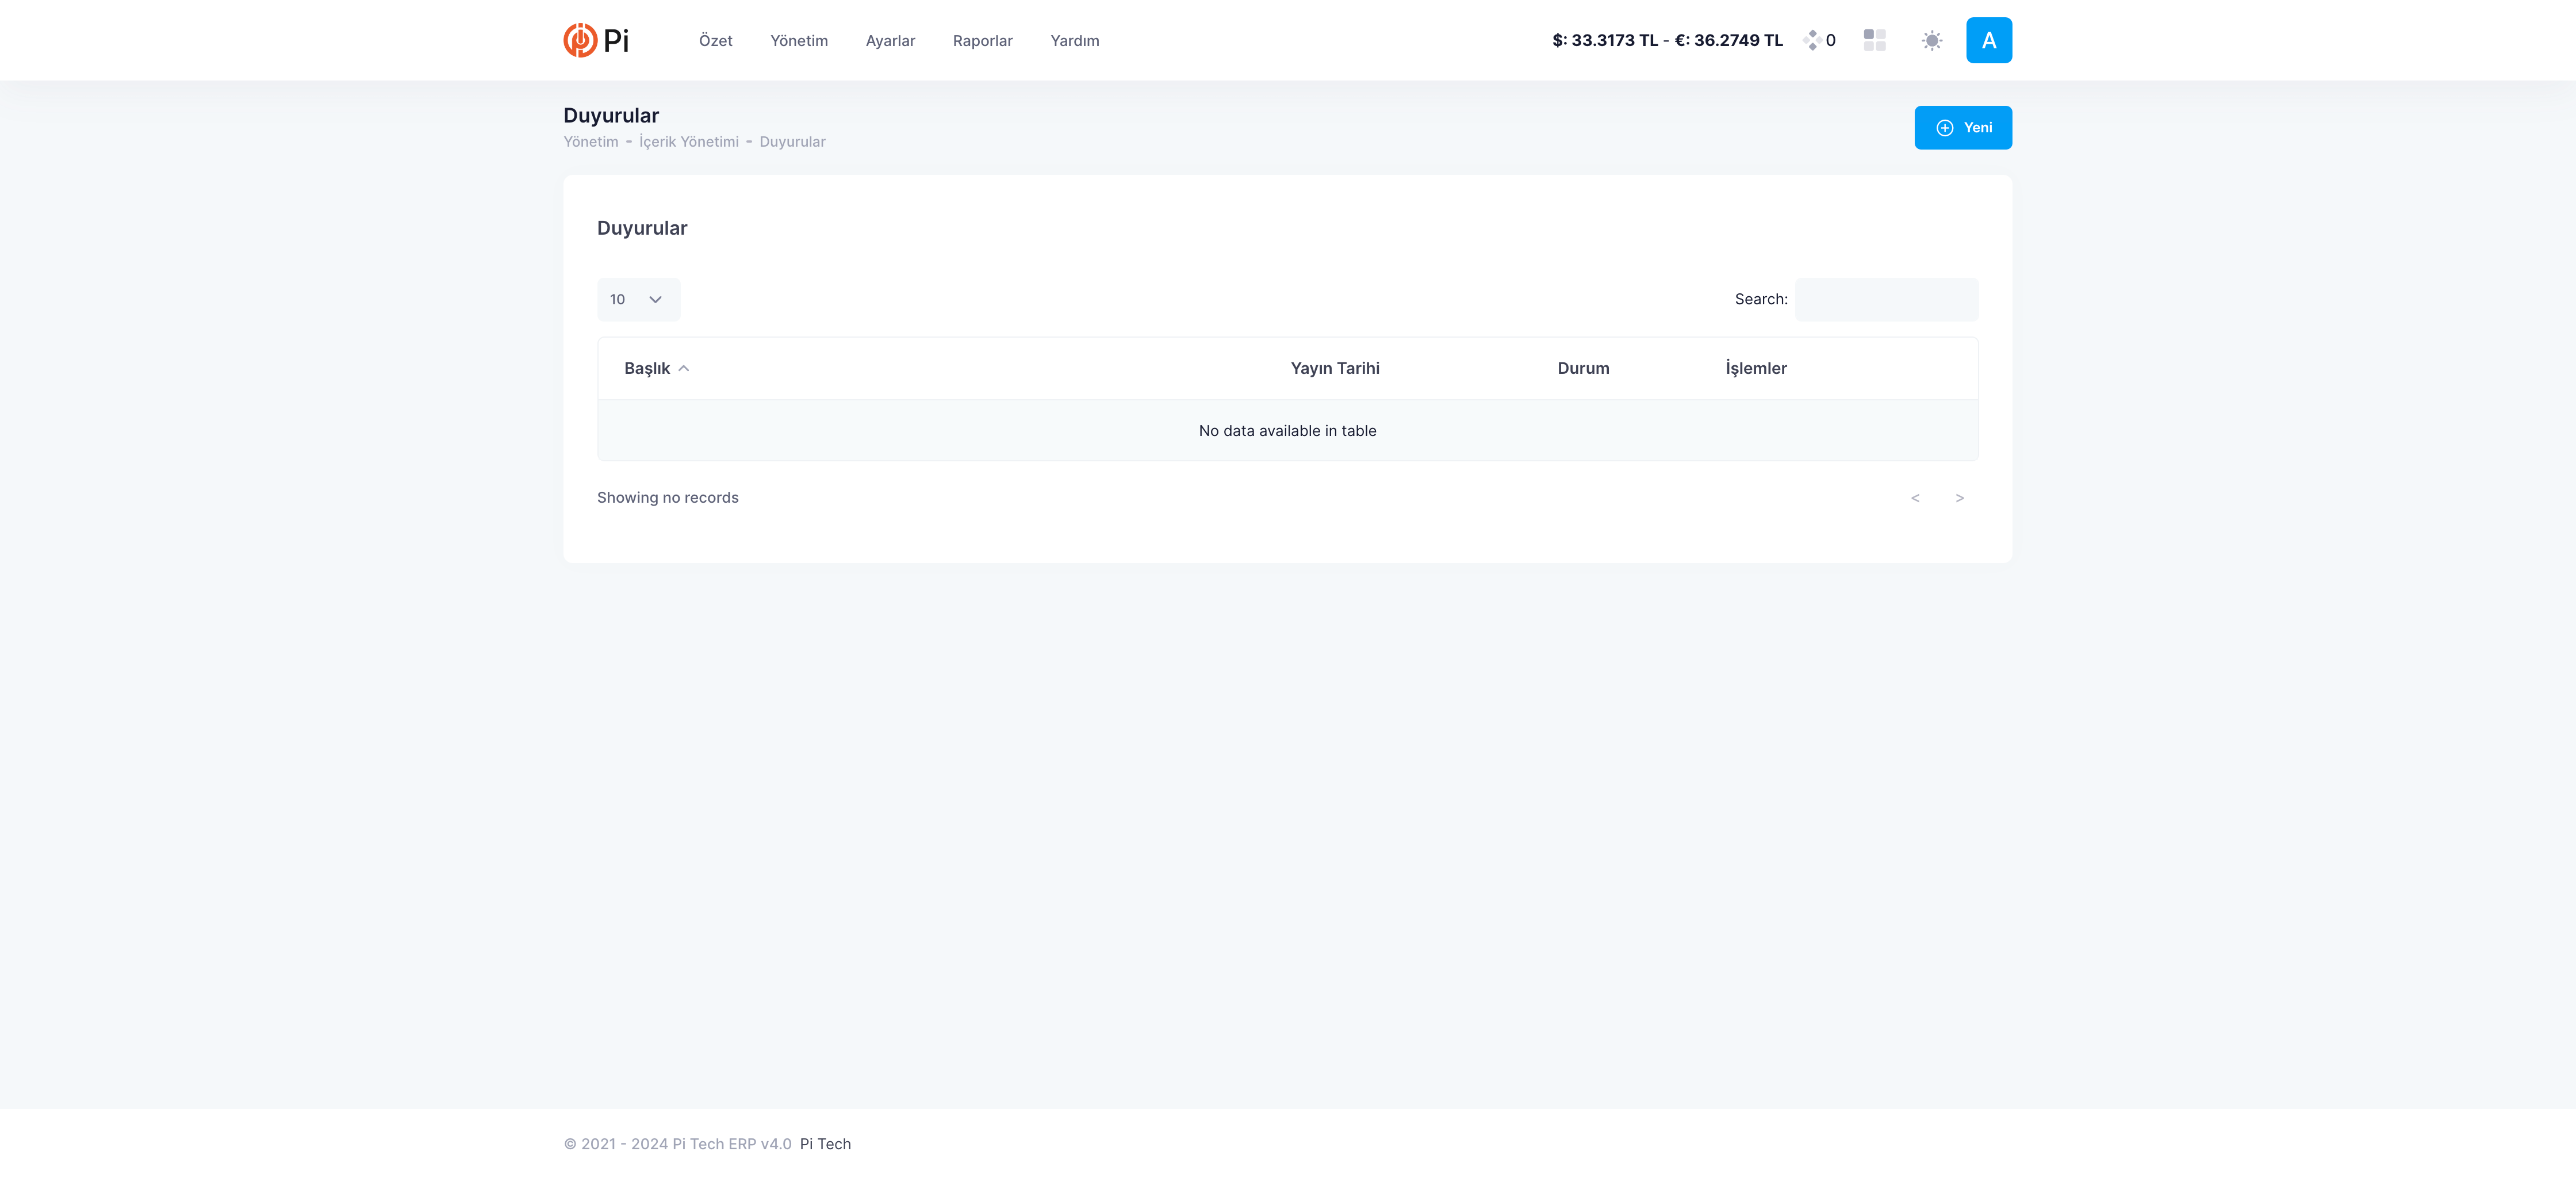Screen dimensions: 2576x1178
Task: Go to next page arrow
Action: [x=1959, y=498]
